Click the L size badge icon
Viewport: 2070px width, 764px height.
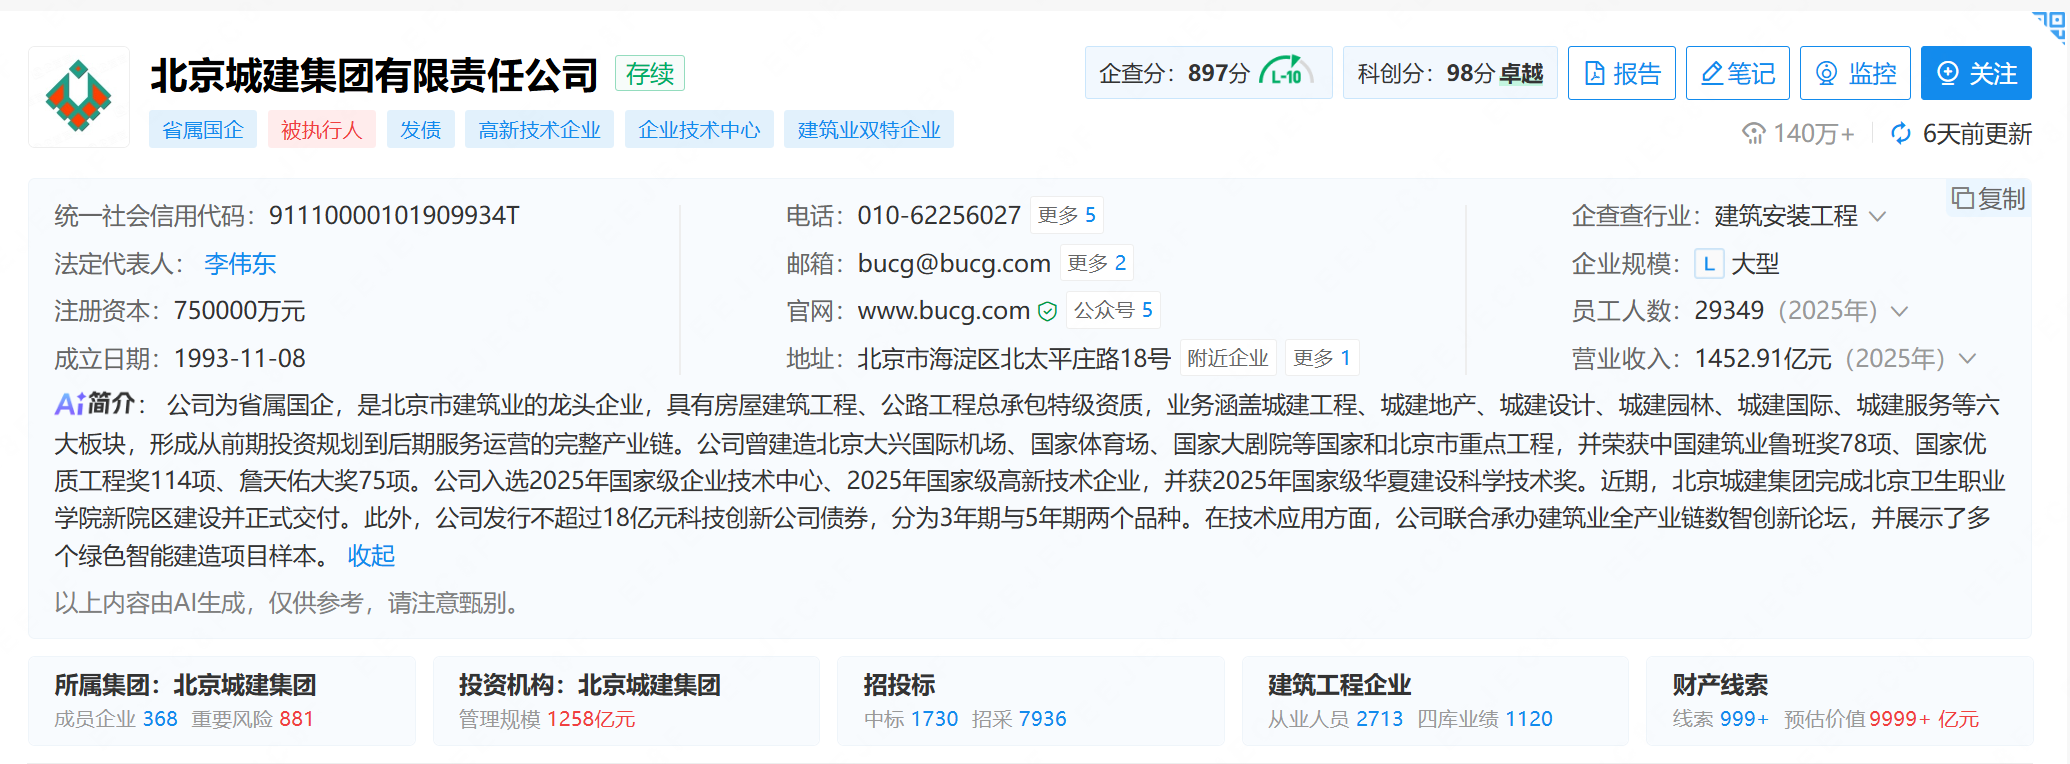click(x=1709, y=264)
